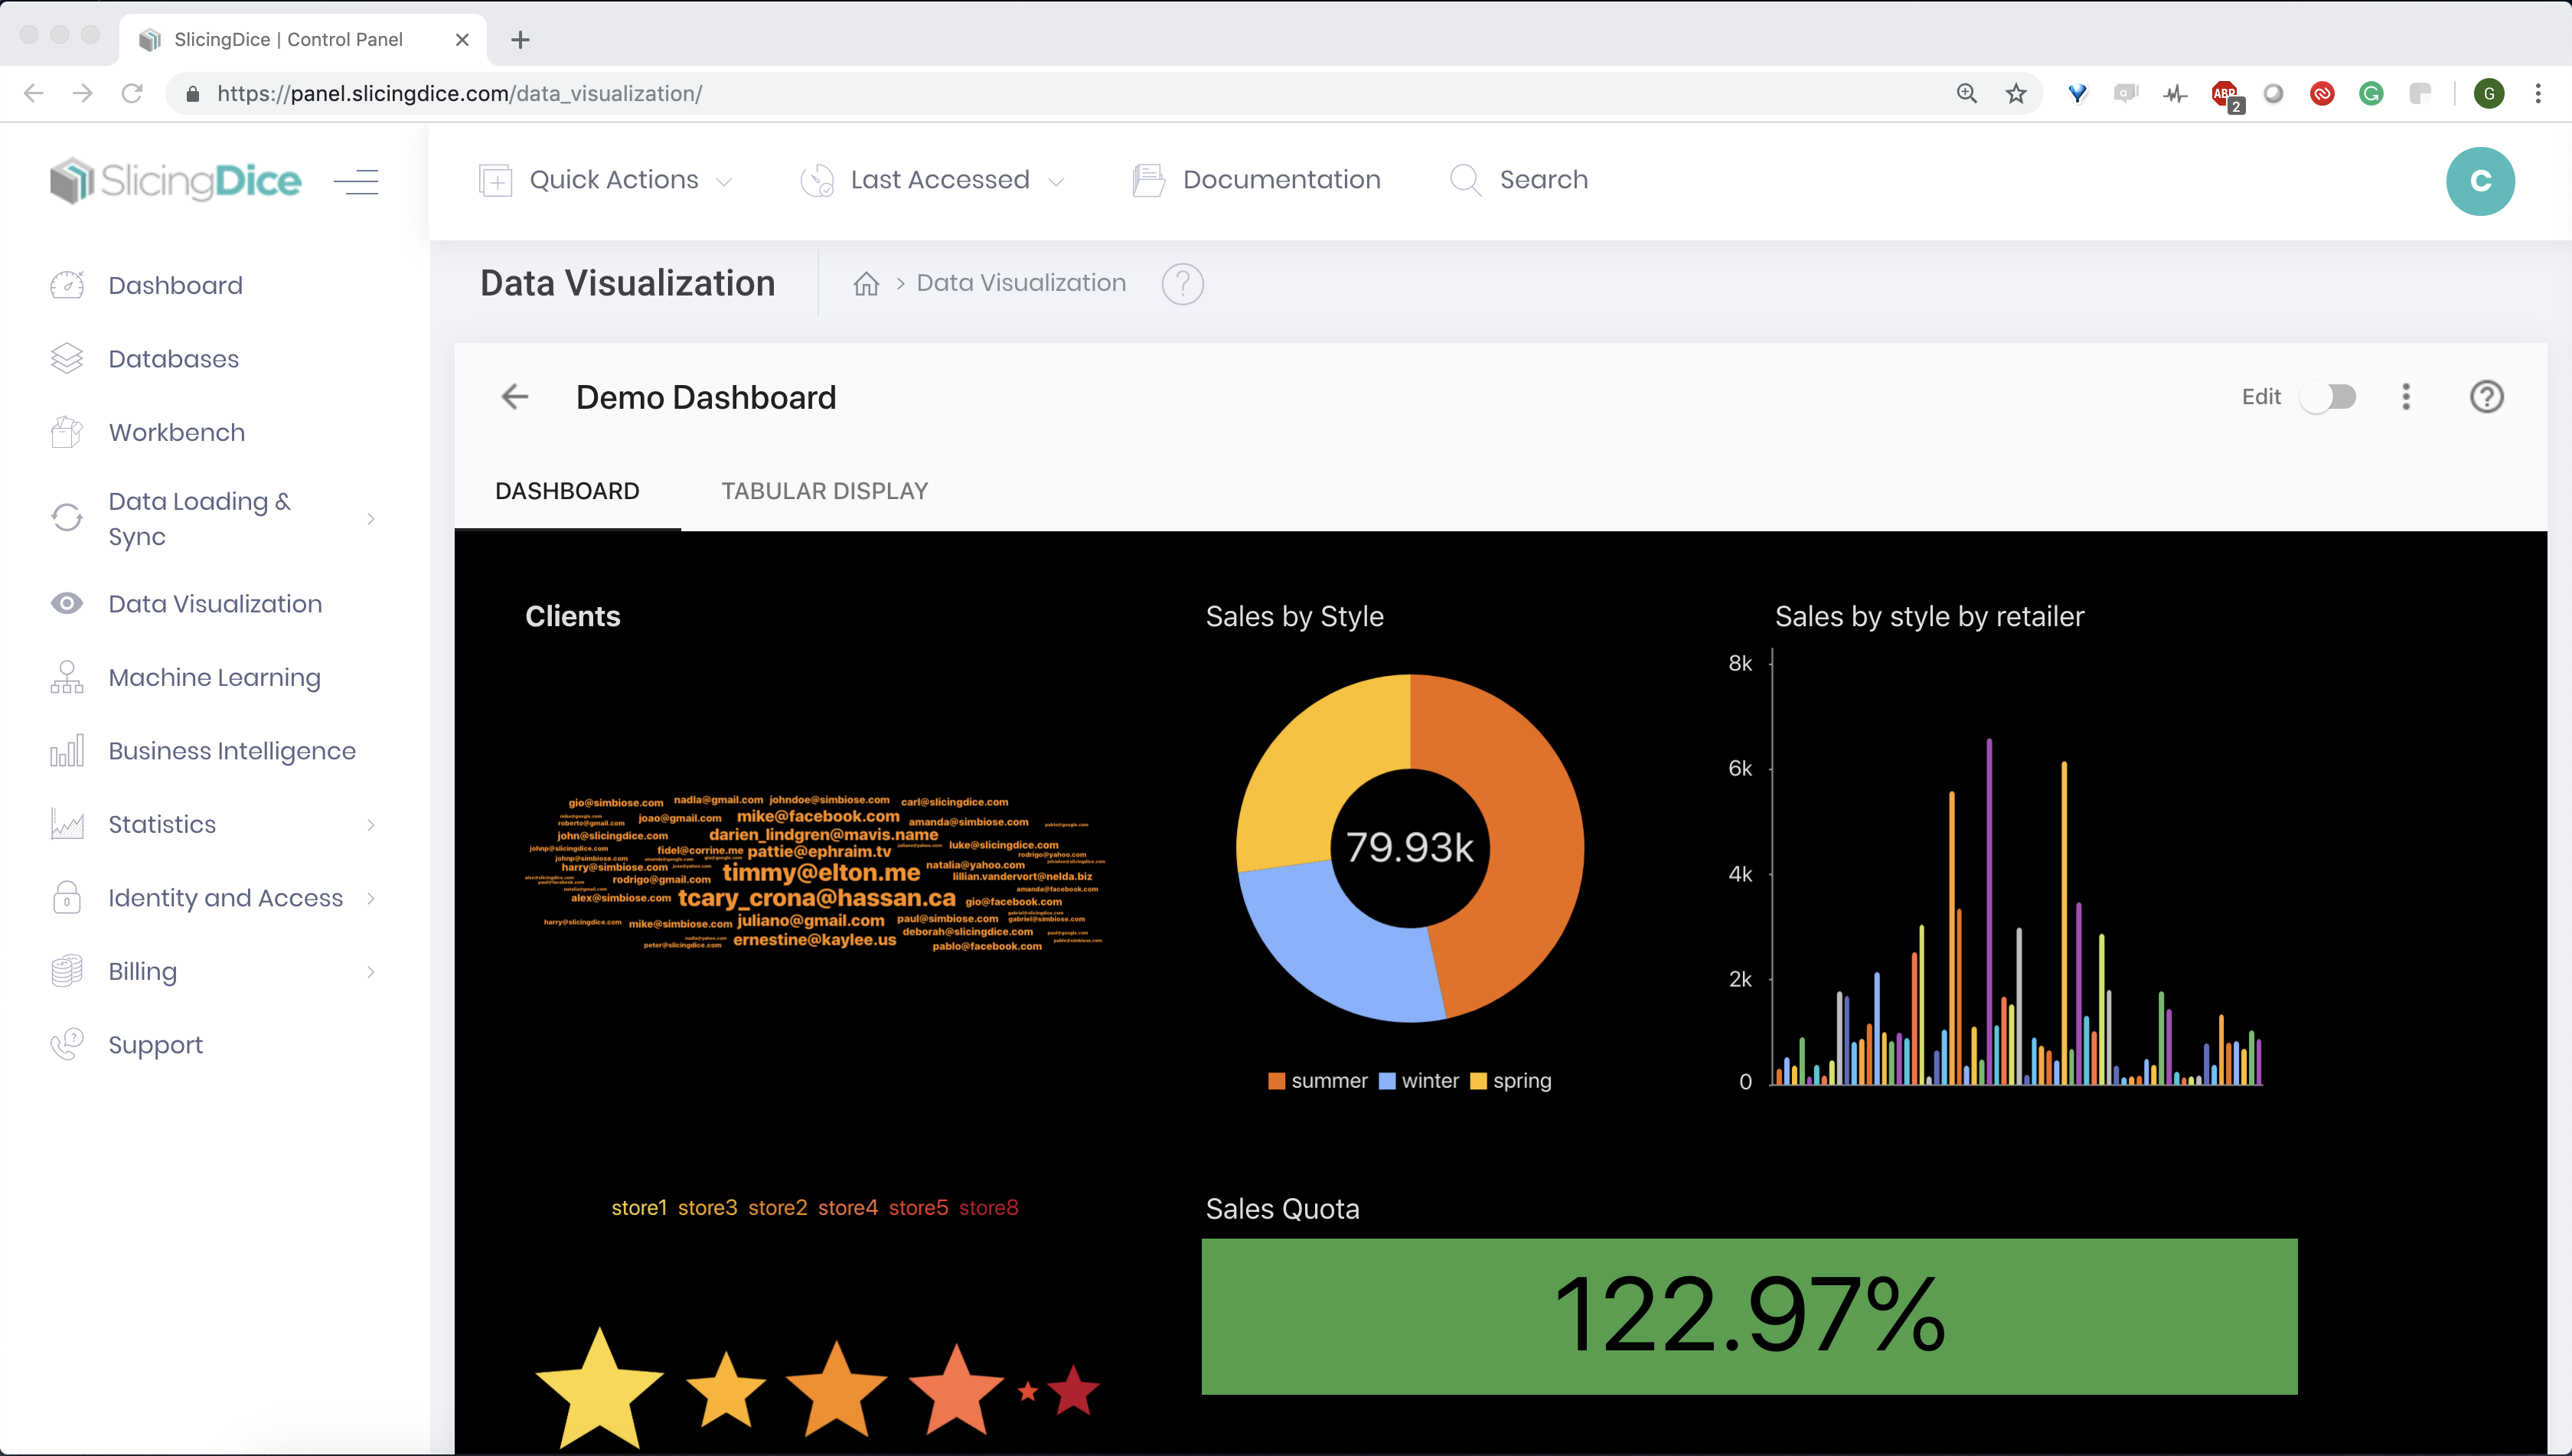
Task: Select the Workbench sidebar icon
Action: tap(66, 431)
